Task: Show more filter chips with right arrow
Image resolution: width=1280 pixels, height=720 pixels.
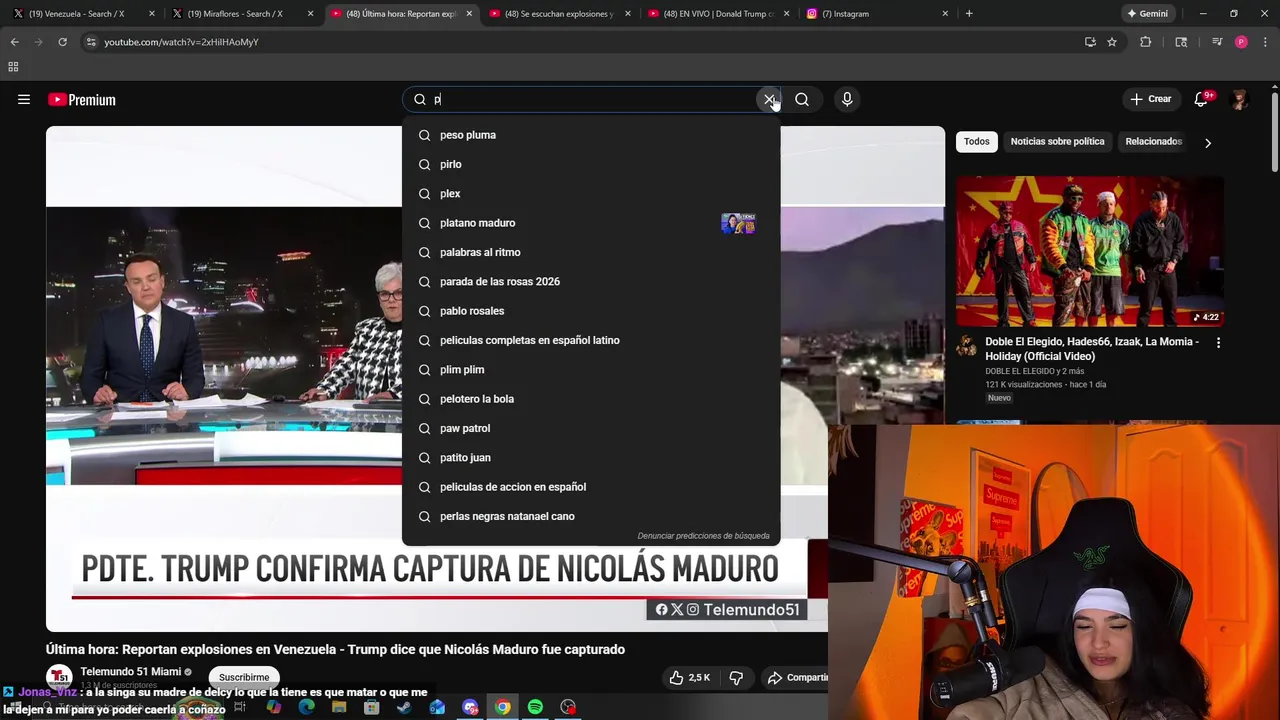Action: click(1208, 142)
